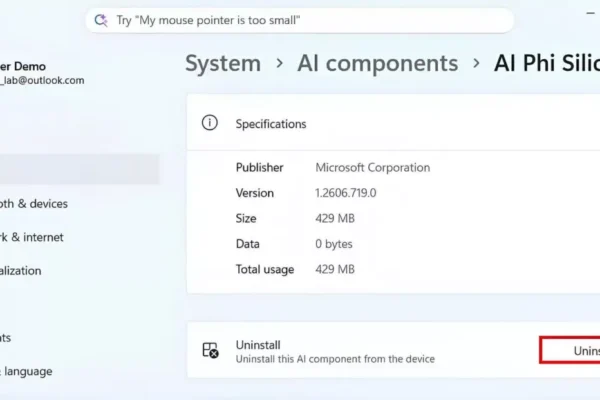Click the AI Phi Silica page title

pyautogui.click(x=547, y=63)
